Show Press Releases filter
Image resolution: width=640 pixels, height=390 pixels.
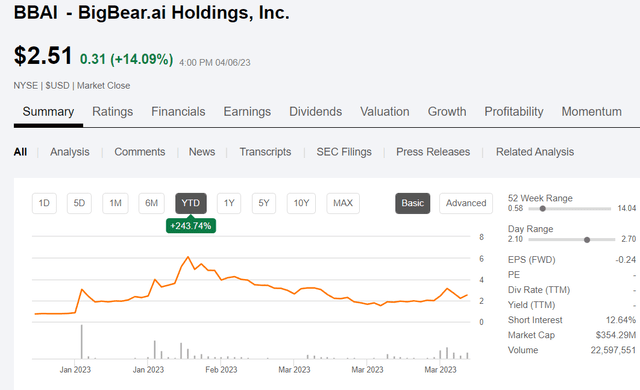(433, 152)
